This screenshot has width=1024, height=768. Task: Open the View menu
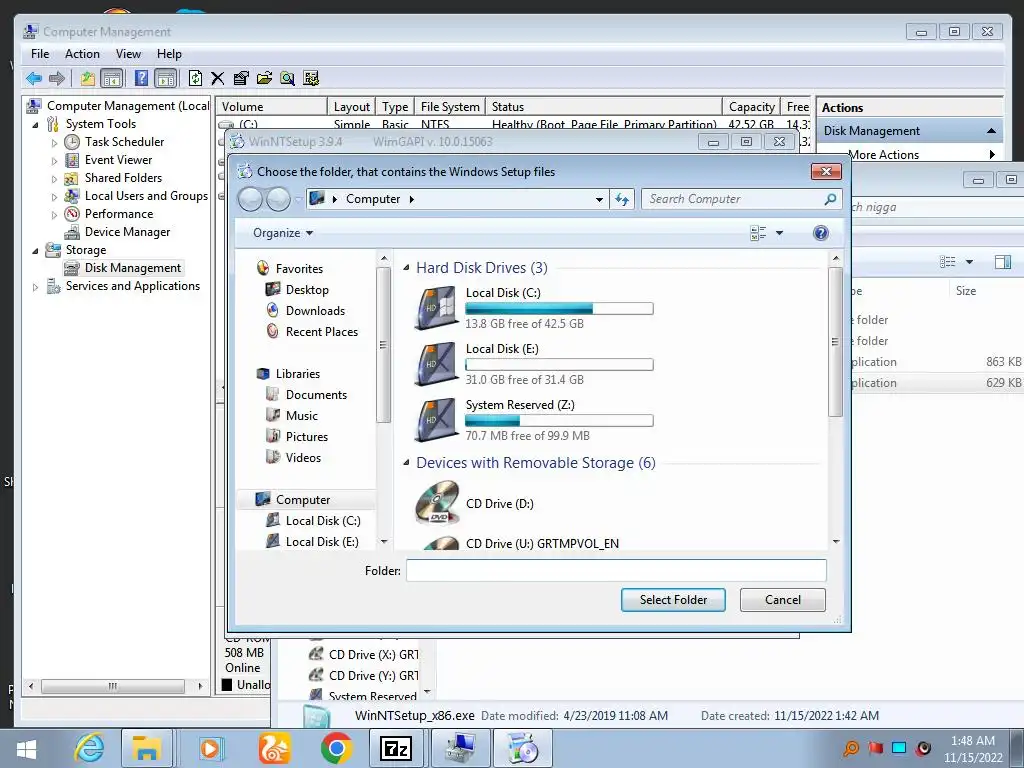tap(128, 54)
